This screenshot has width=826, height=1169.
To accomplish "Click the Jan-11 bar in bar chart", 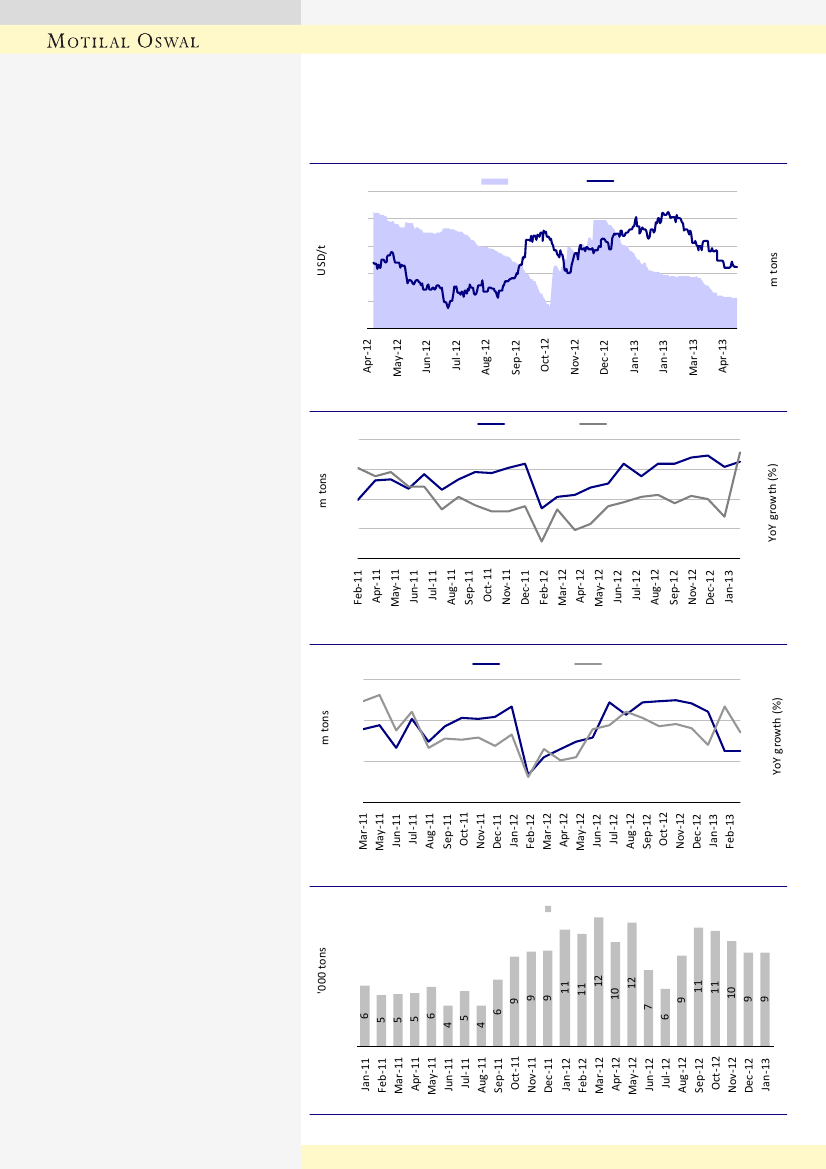I will click(365, 1016).
